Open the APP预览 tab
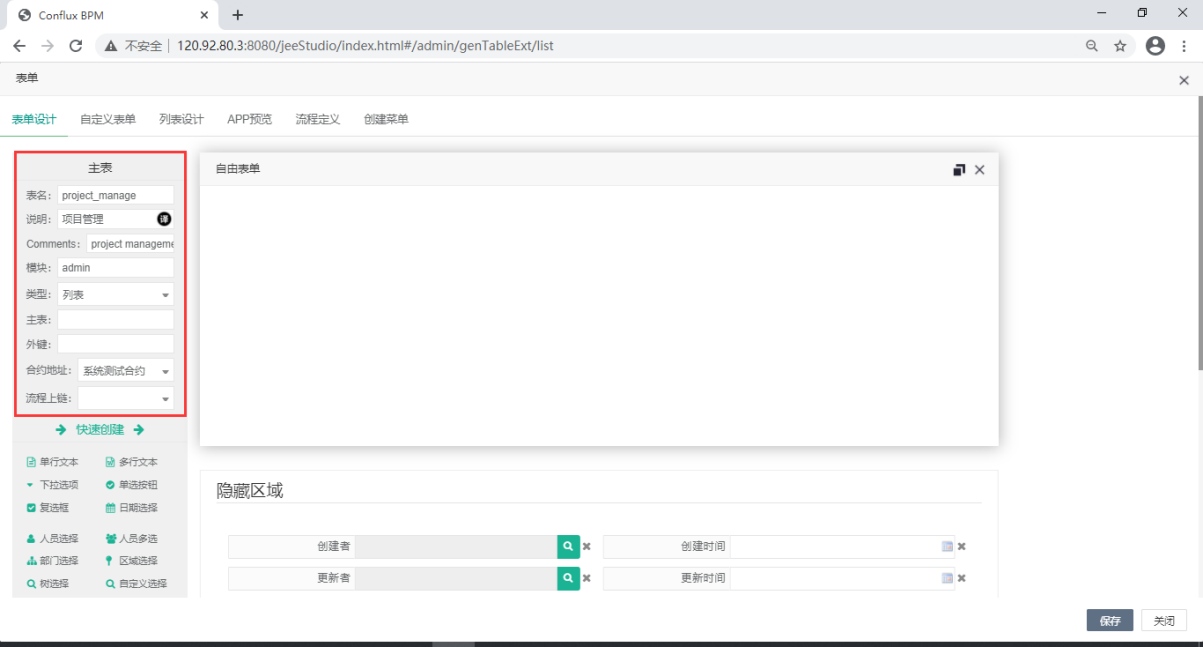 tap(249, 119)
